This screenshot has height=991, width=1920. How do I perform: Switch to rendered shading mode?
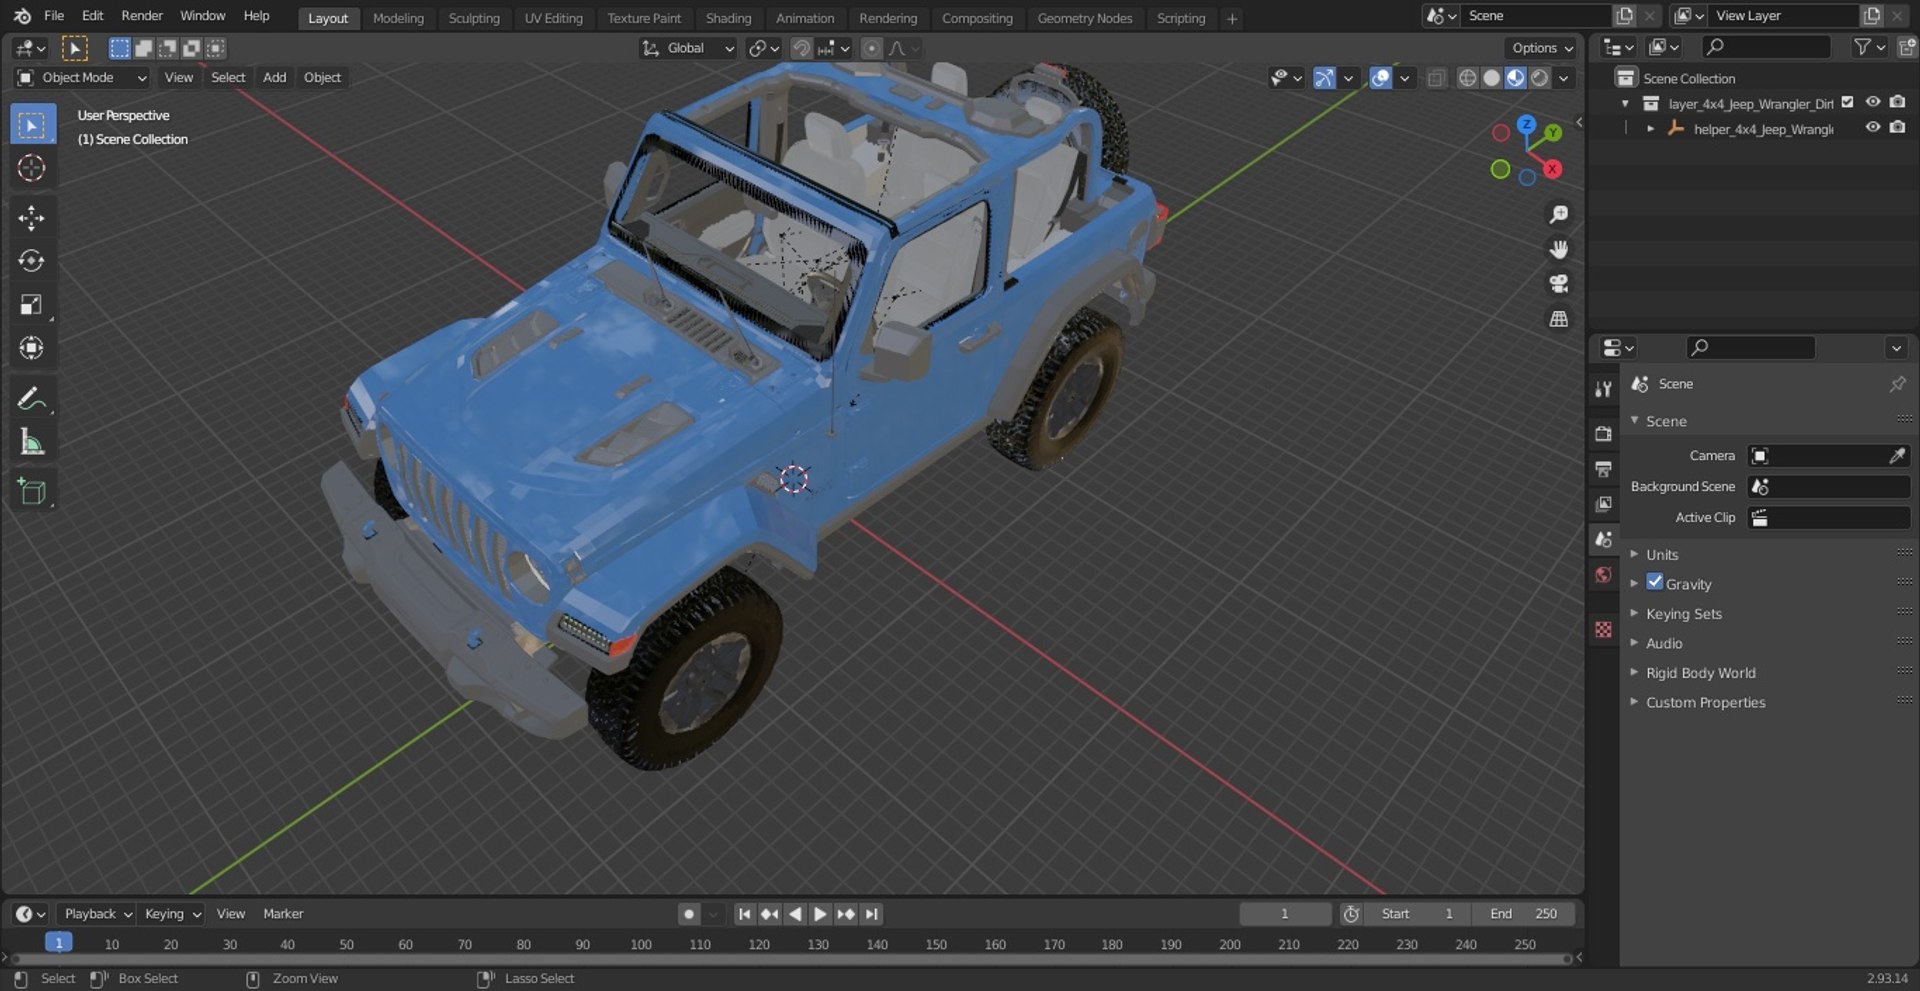(x=1540, y=78)
